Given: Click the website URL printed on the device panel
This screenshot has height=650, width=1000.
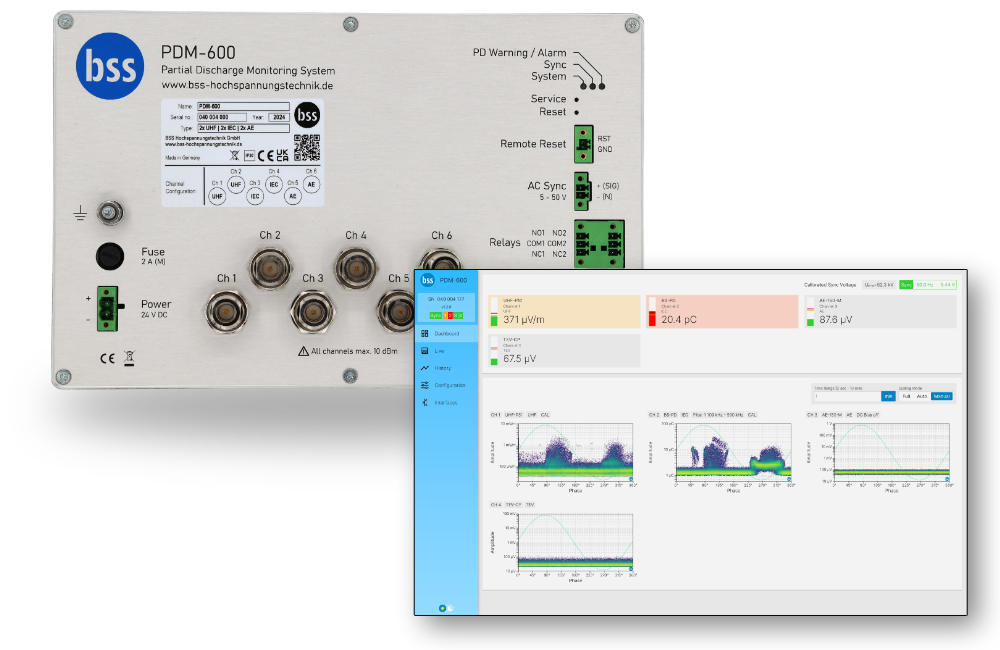Looking at the screenshot, I should pos(247,85).
